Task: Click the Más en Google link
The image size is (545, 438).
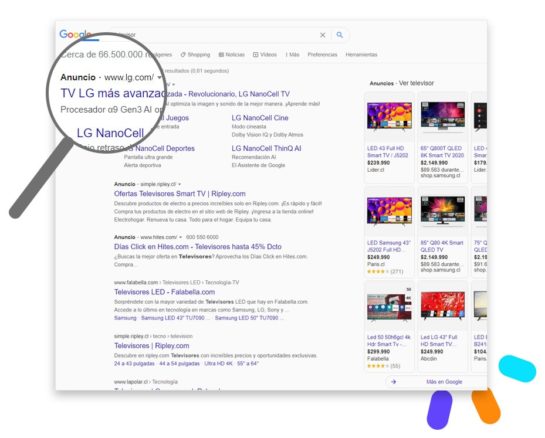Action: (x=444, y=382)
